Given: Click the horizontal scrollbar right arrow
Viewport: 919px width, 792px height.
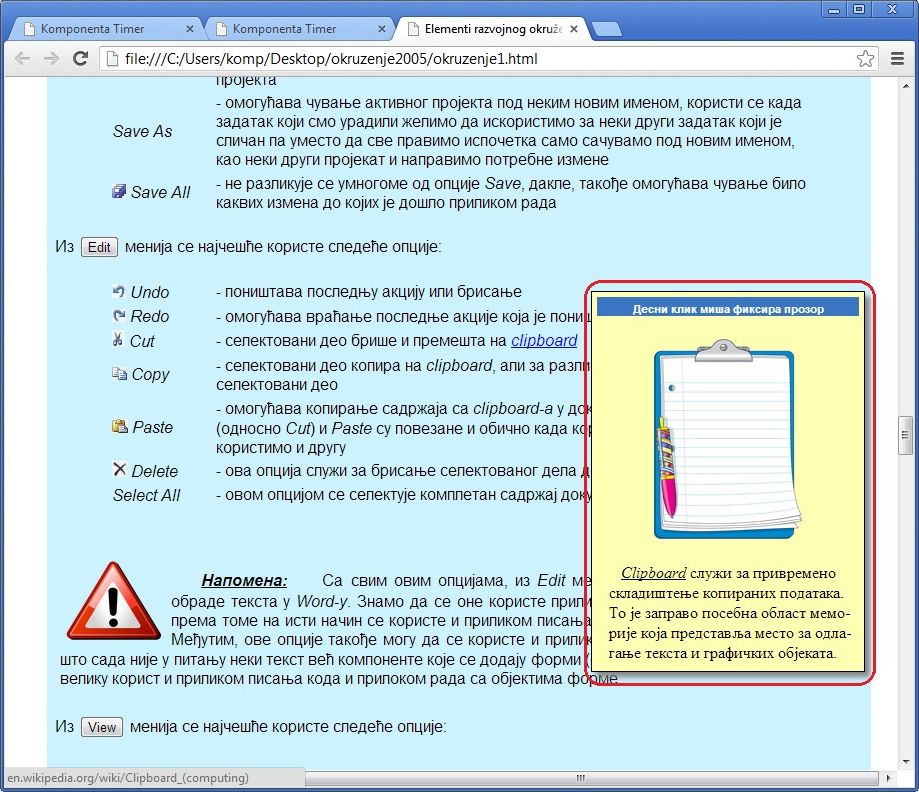Looking at the screenshot, I should pos(889,778).
